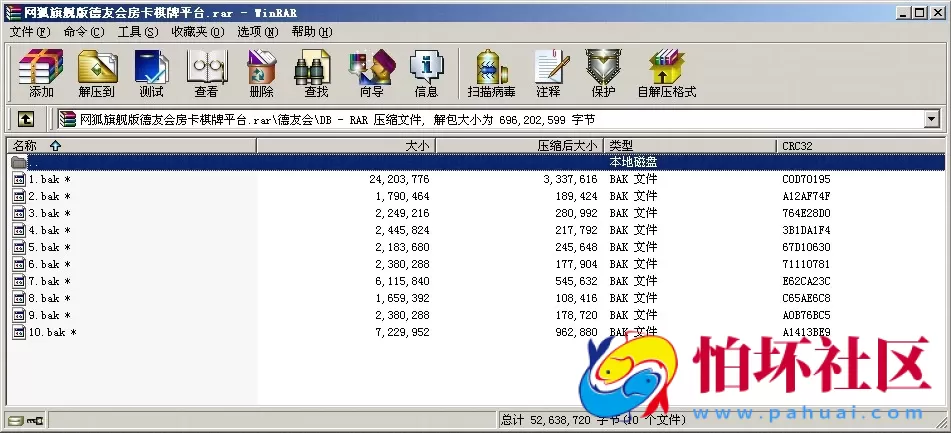This screenshot has height=433, width=951.
Task: Click the size value 24,203,776
Action: [x=399, y=180]
